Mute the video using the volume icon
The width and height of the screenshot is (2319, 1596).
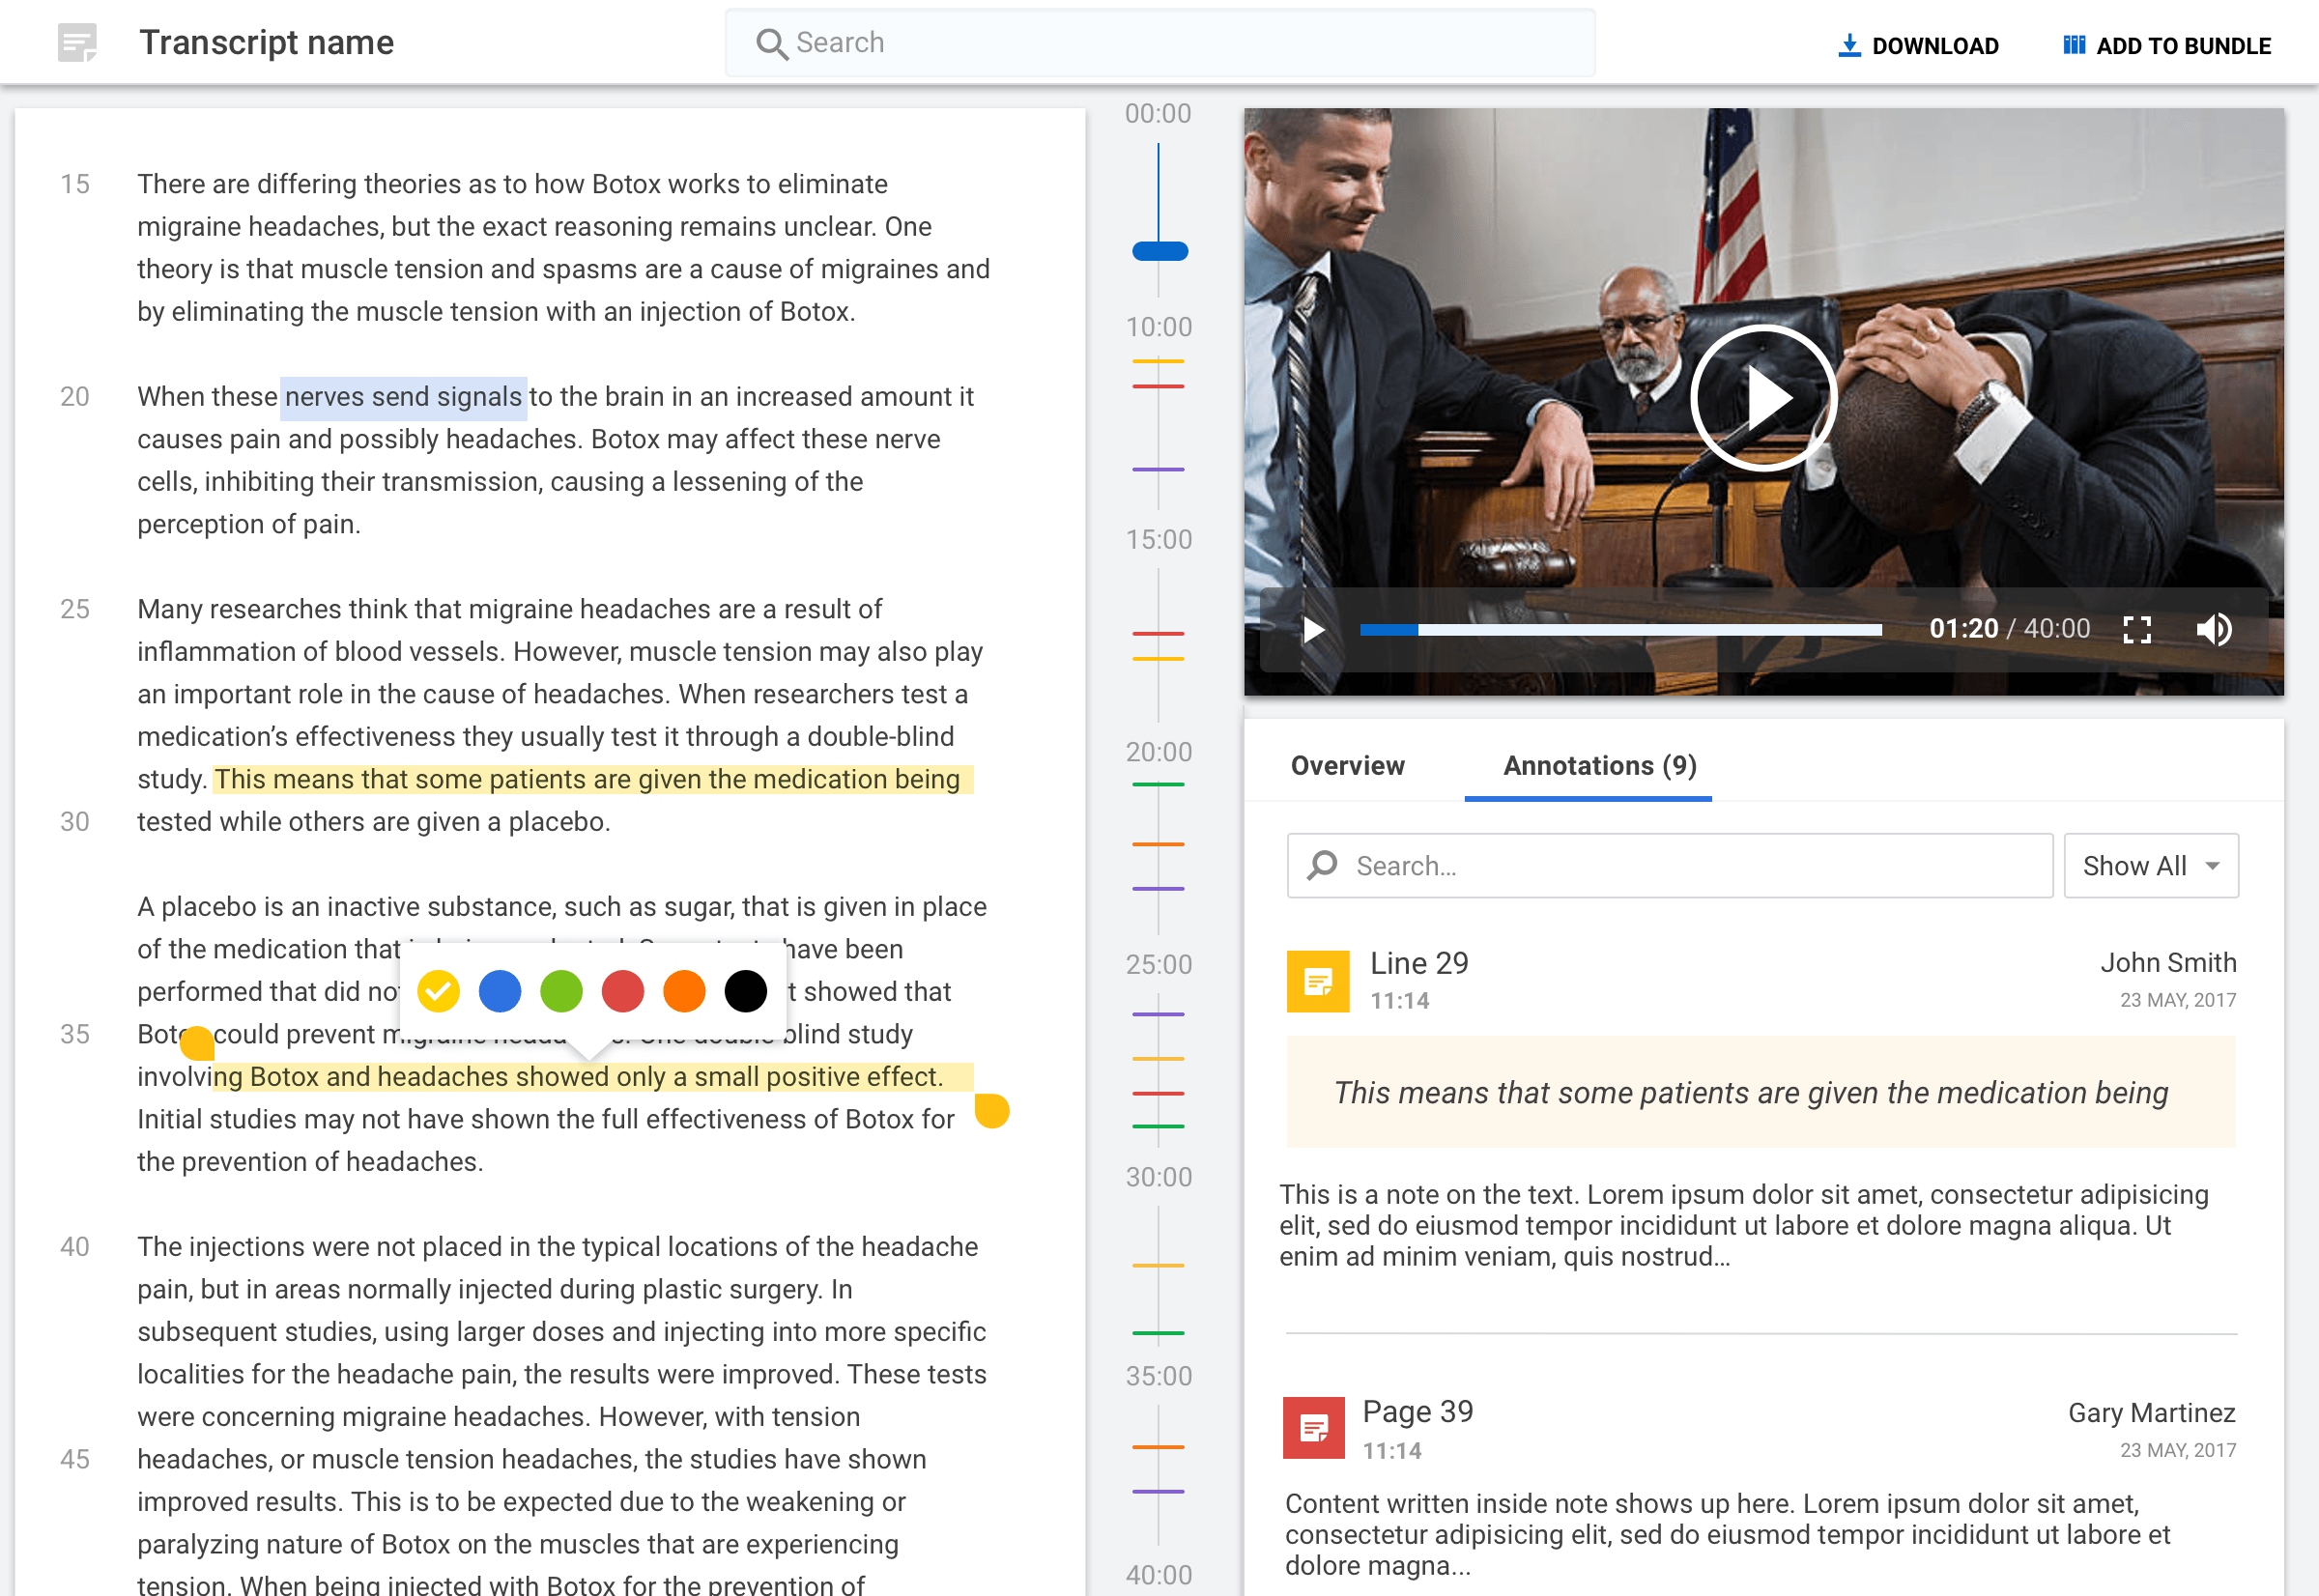[x=2214, y=630]
